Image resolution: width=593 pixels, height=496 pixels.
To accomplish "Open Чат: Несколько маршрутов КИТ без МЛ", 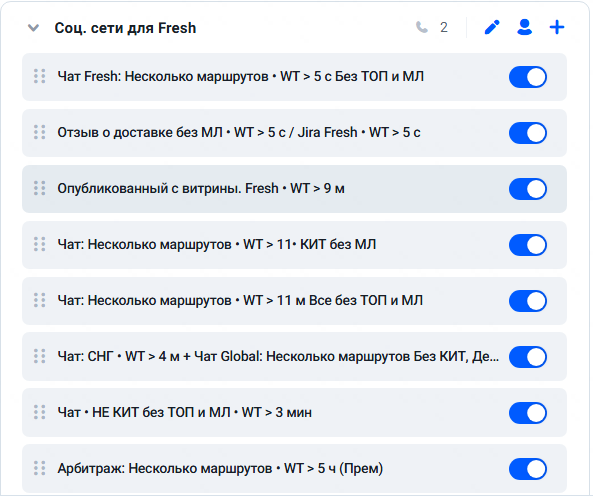I will 294,245.
